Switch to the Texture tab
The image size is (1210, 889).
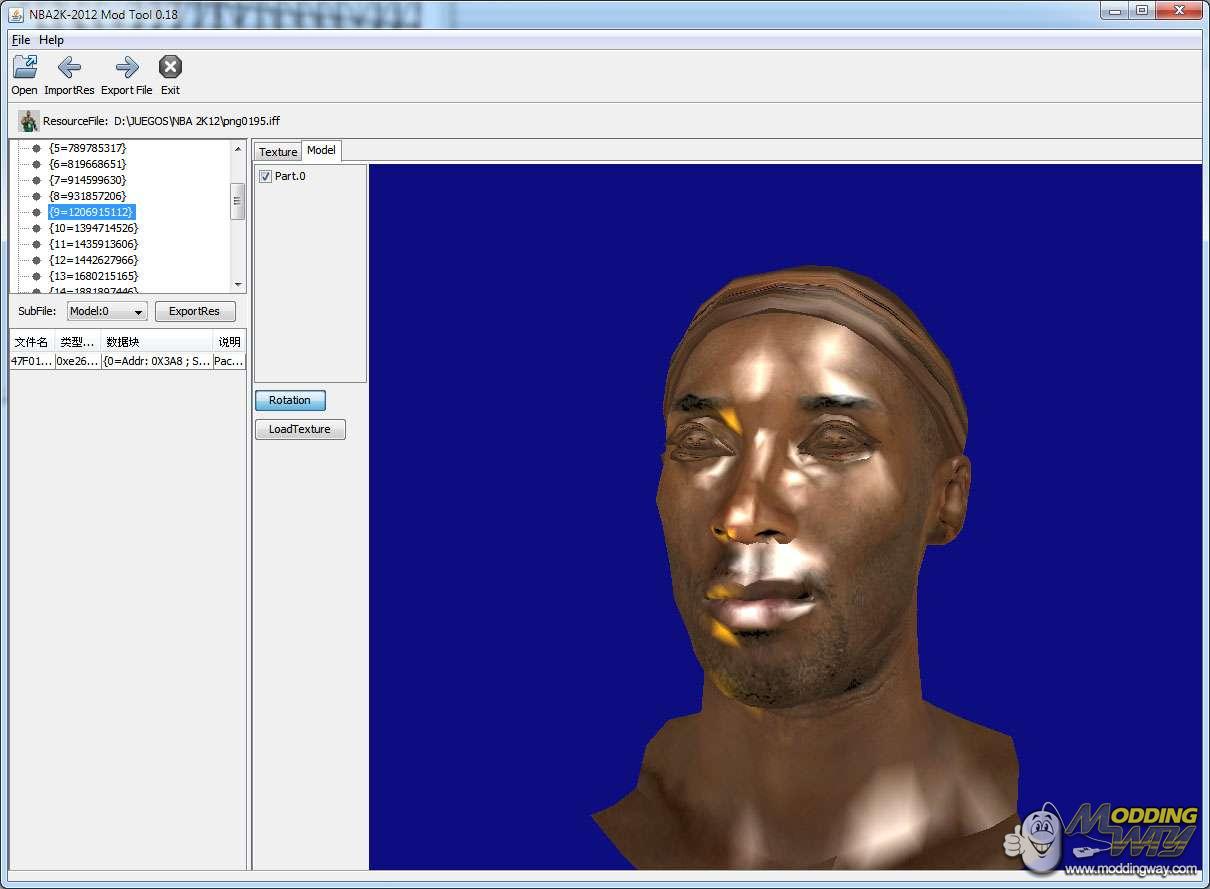(278, 152)
